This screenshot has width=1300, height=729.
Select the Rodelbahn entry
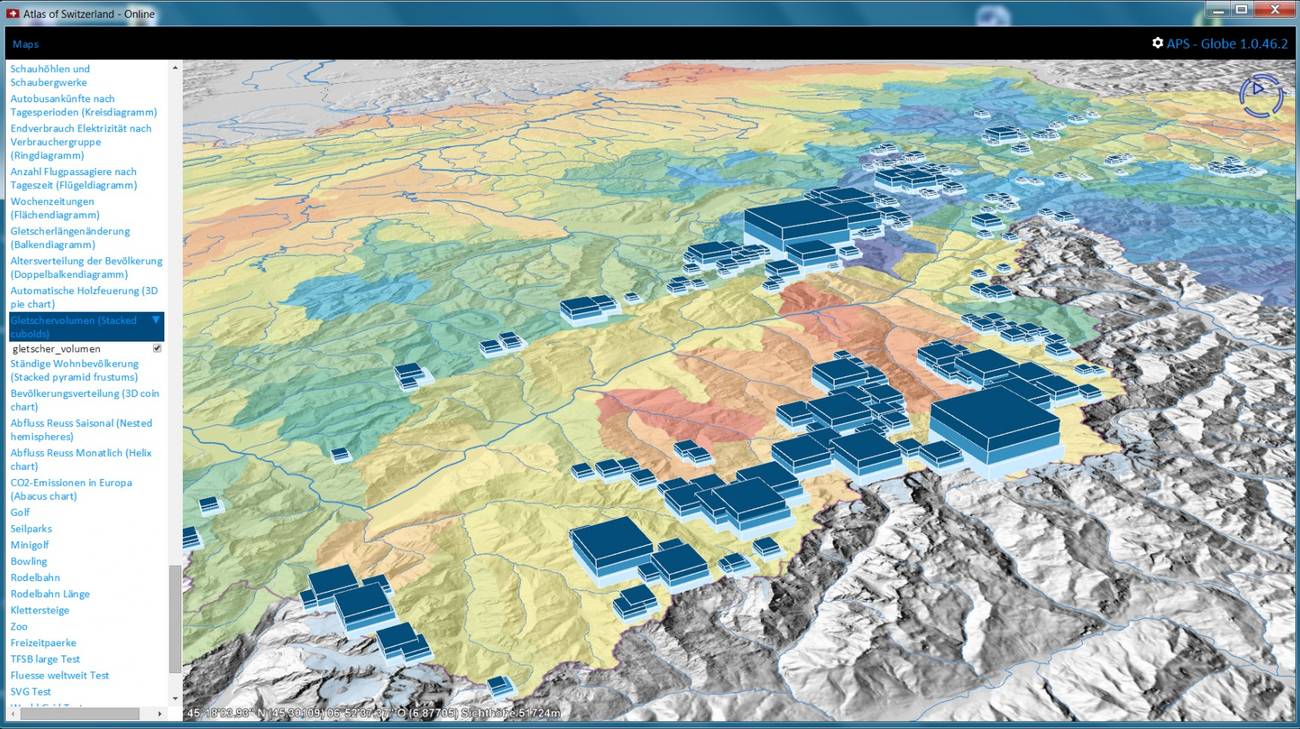coord(35,577)
